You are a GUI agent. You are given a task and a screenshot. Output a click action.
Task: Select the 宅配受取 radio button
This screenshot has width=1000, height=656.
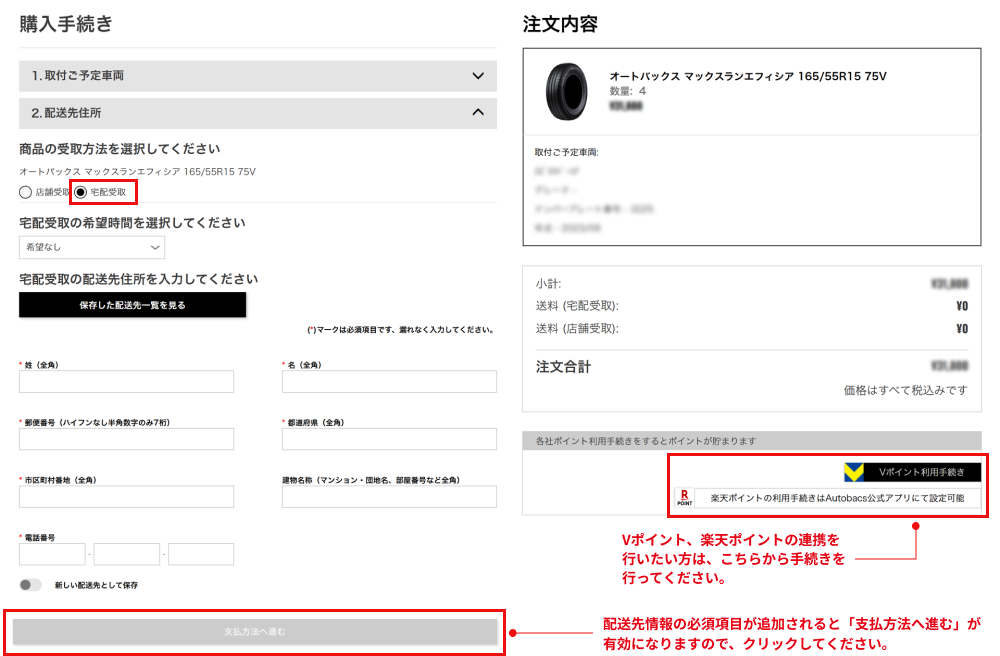pos(81,192)
